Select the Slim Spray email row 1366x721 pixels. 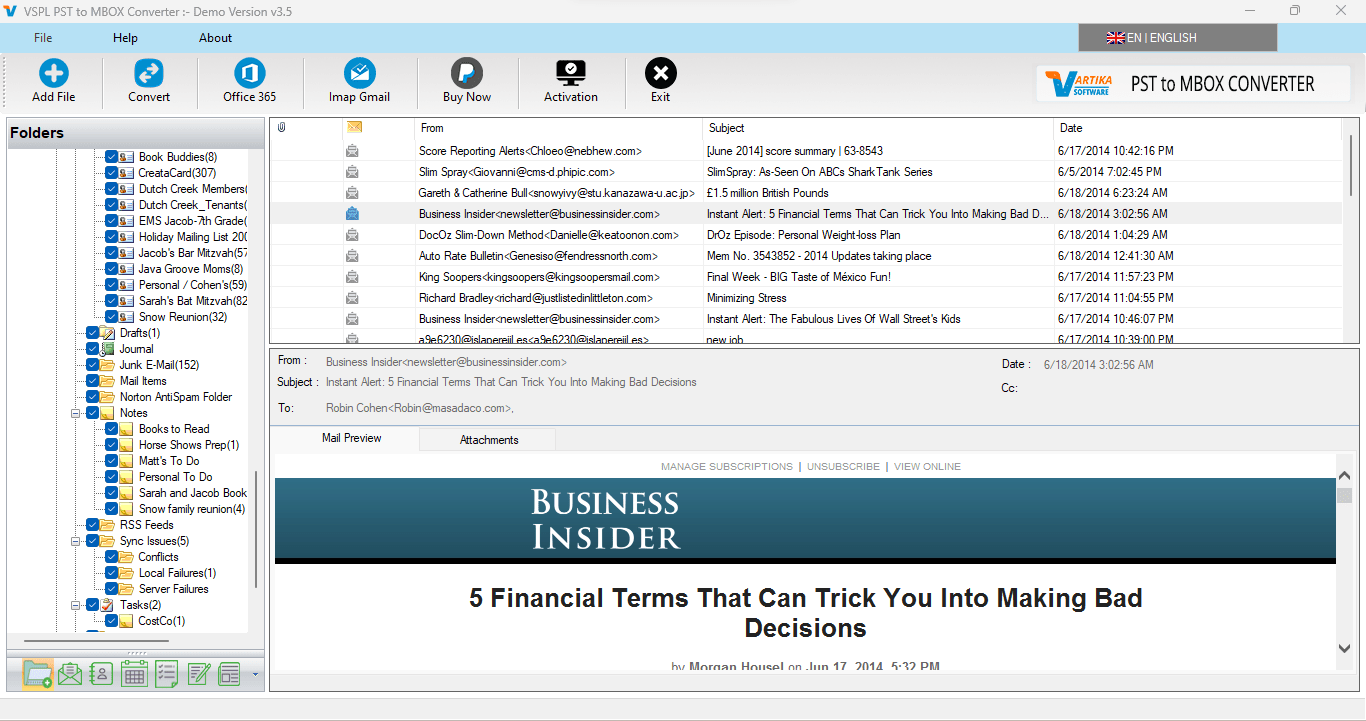tap(806, 172)
